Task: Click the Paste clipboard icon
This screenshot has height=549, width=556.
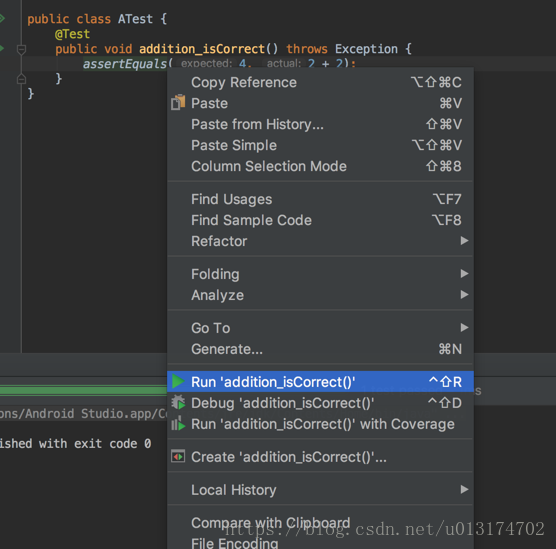Action: [x=178, y=102]
